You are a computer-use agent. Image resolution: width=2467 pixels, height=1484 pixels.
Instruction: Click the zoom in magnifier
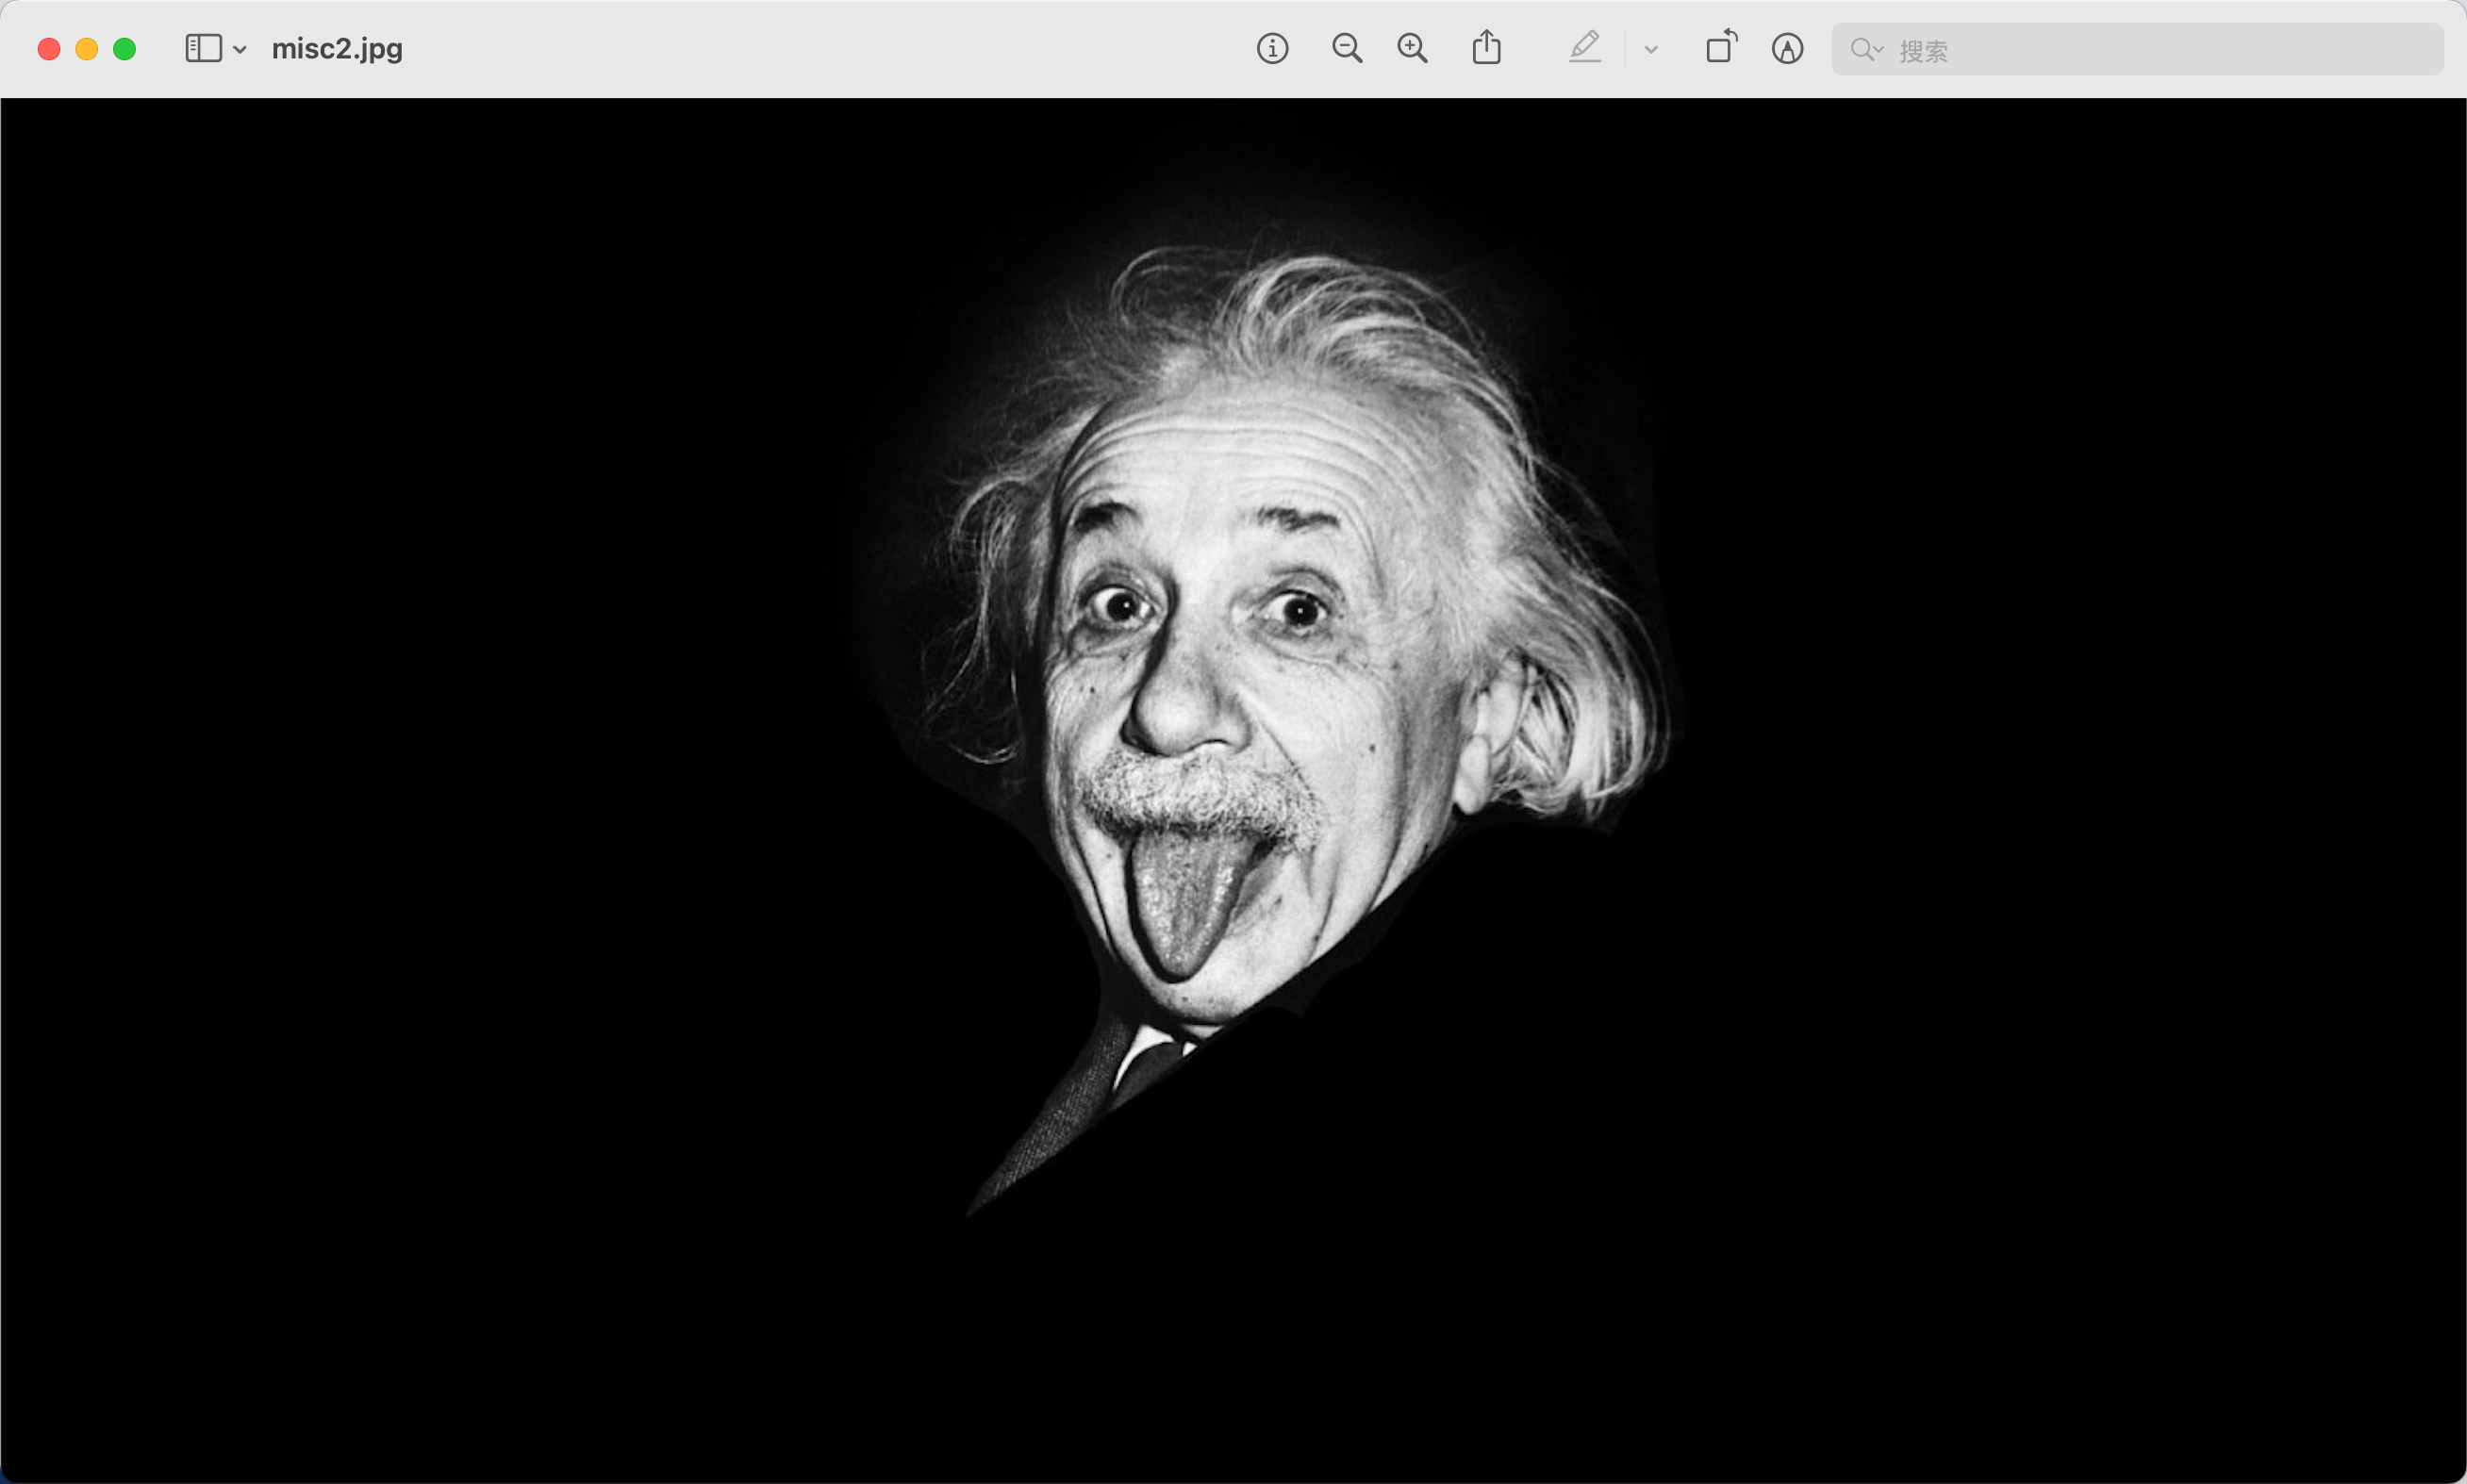(1412, 49)
